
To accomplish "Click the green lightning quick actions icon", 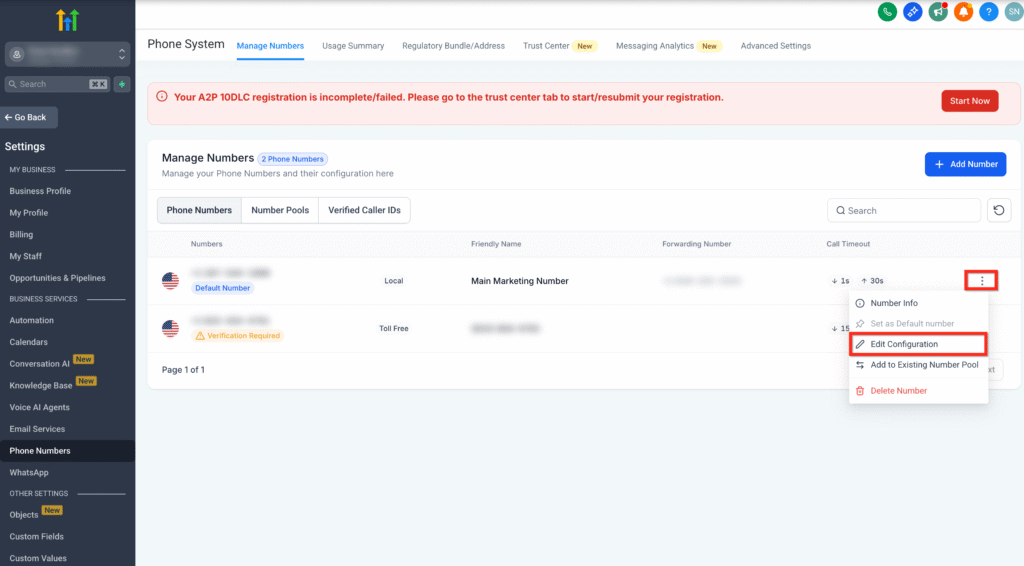I will tap(122, 84).
